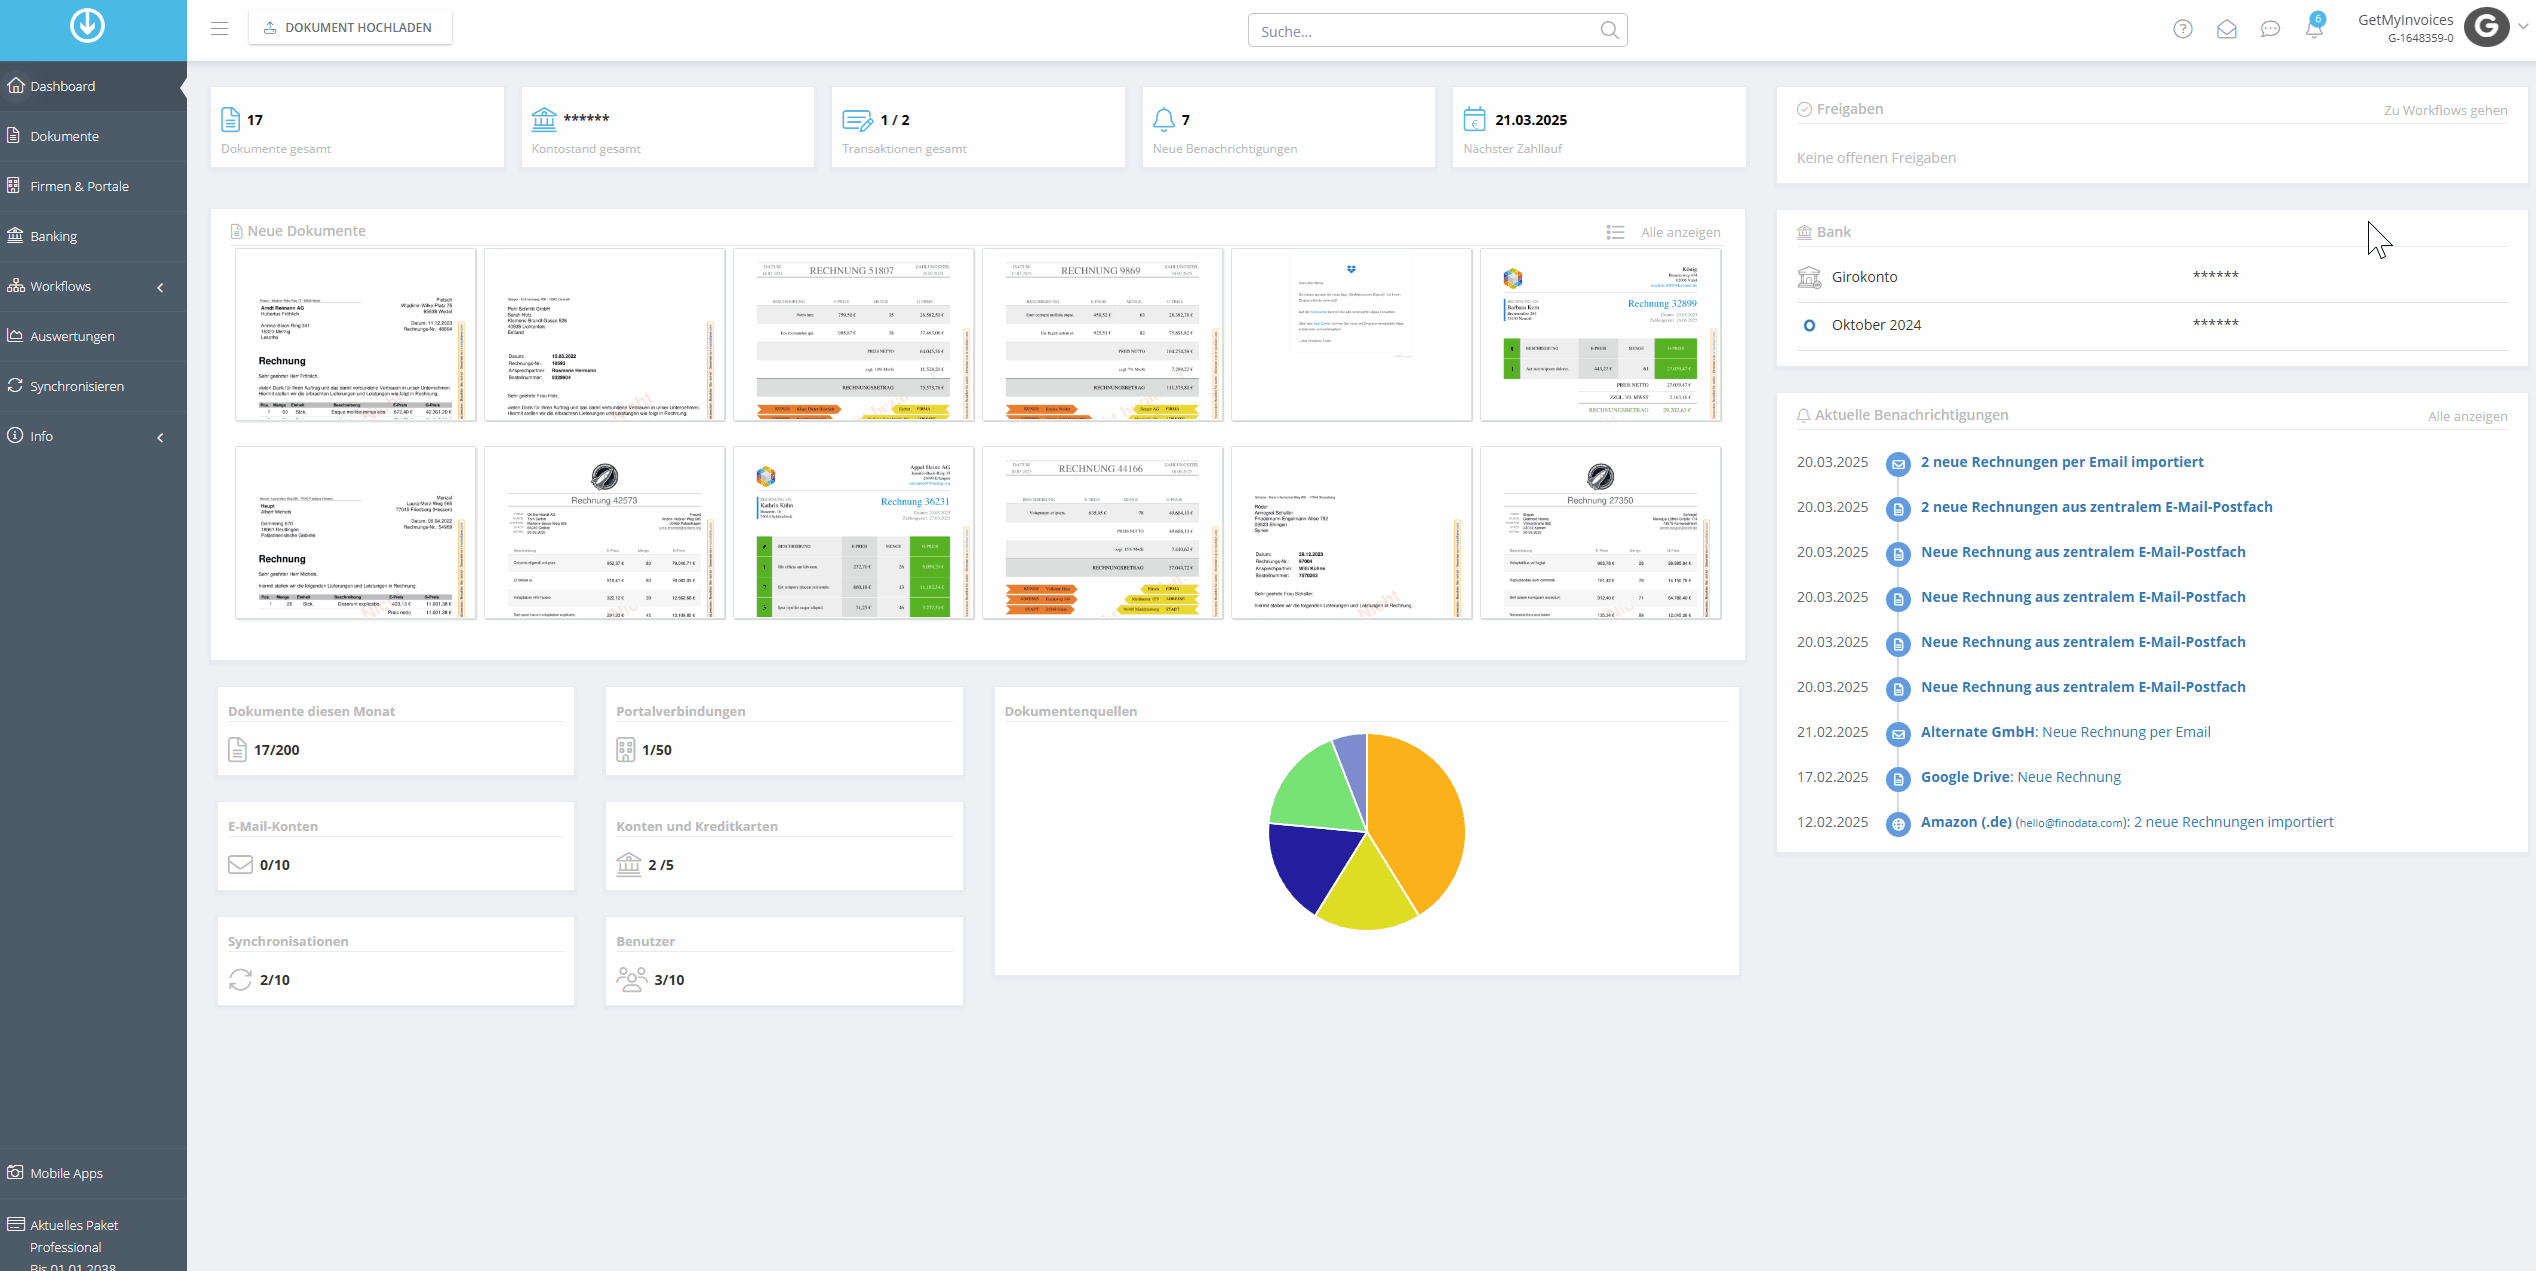Image resolution: width=2536 pixels, height=1271 pixels.
Task: Follow the Zu Workflows gehen link
Action: click(x=2445, y=110)
